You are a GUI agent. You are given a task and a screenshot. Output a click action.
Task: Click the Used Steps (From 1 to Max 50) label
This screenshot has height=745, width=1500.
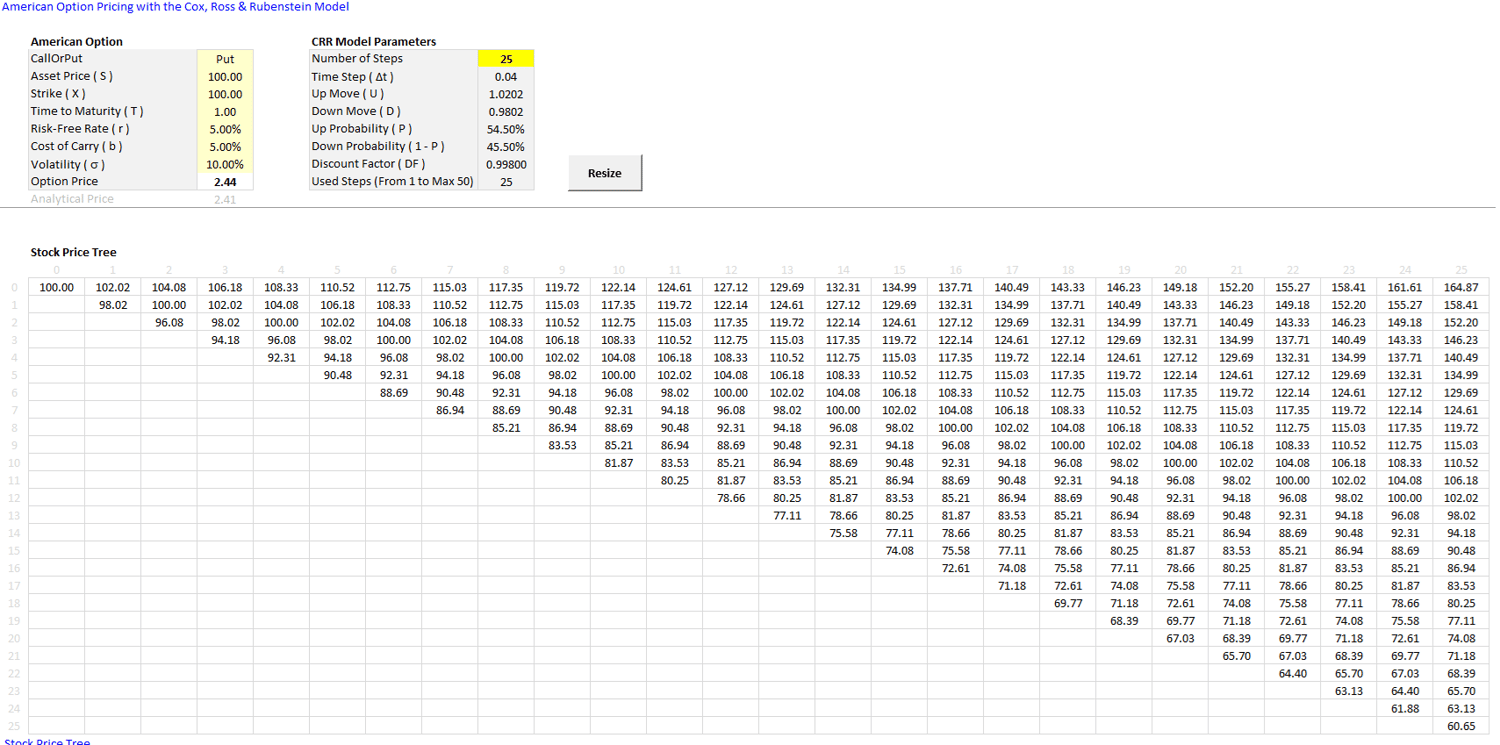click(392, 182)
